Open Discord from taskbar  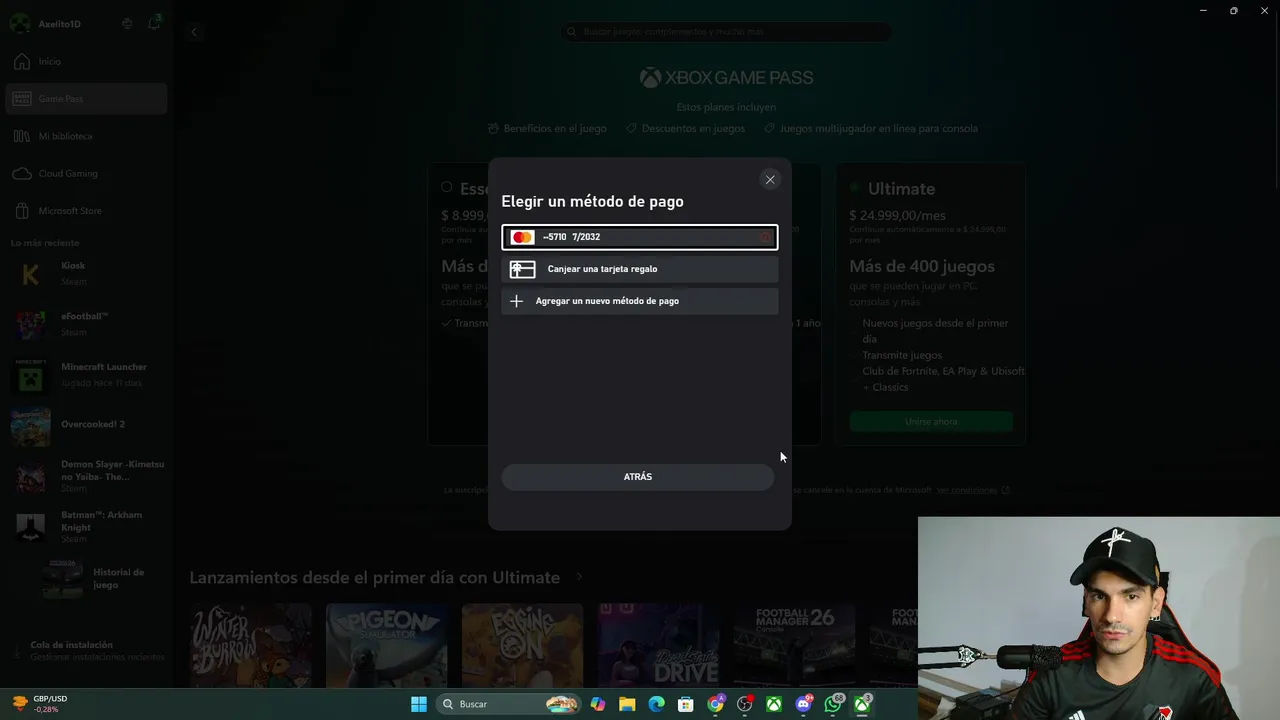coord(804,704)
